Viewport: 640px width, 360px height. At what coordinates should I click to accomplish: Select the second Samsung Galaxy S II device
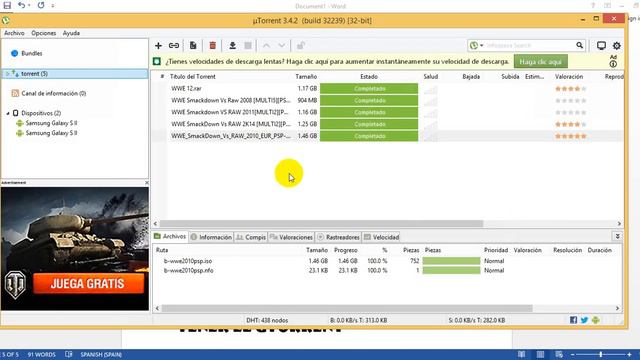[x=51, y=133]
